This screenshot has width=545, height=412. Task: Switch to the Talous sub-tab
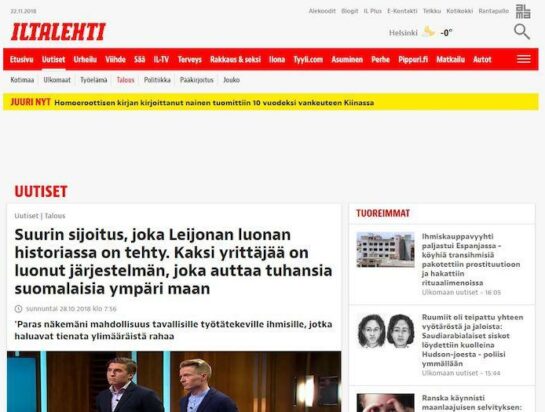pyautogui.click(x=125, y=80)
